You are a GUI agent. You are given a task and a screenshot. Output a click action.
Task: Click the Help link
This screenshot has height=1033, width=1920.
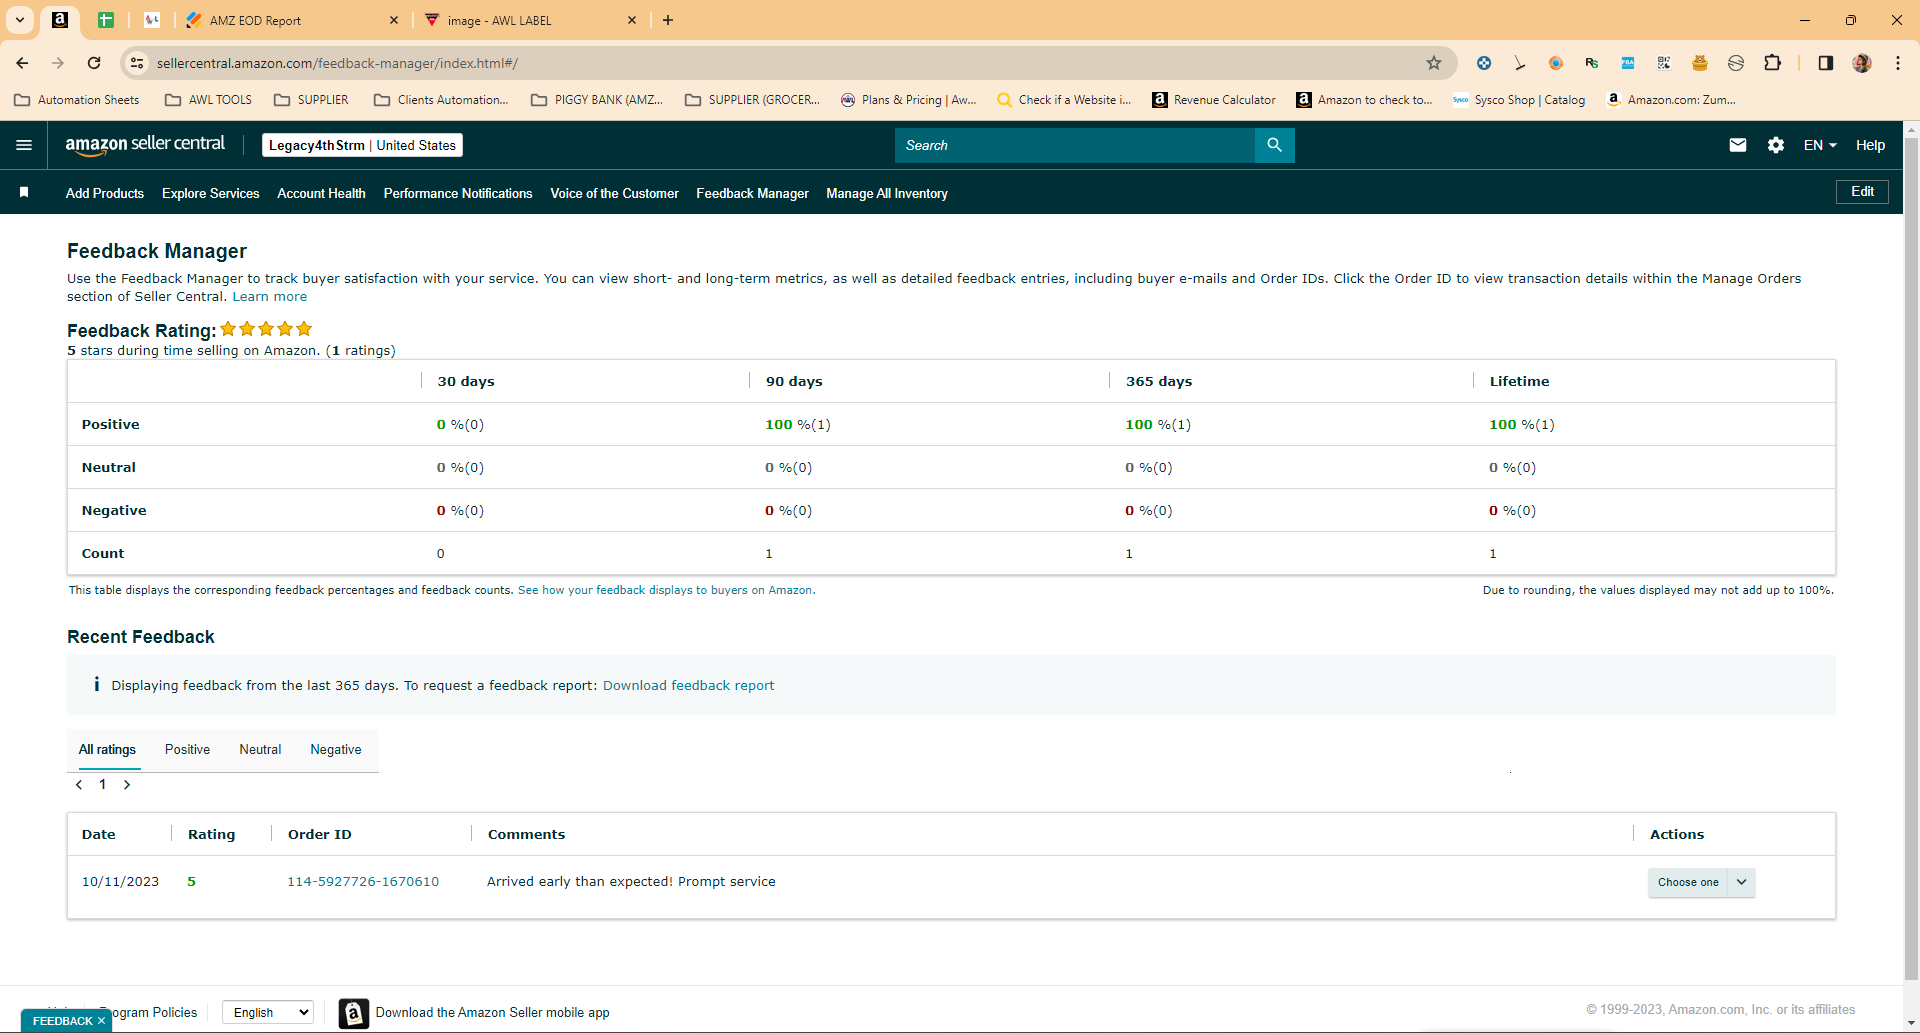(1870, 145)
